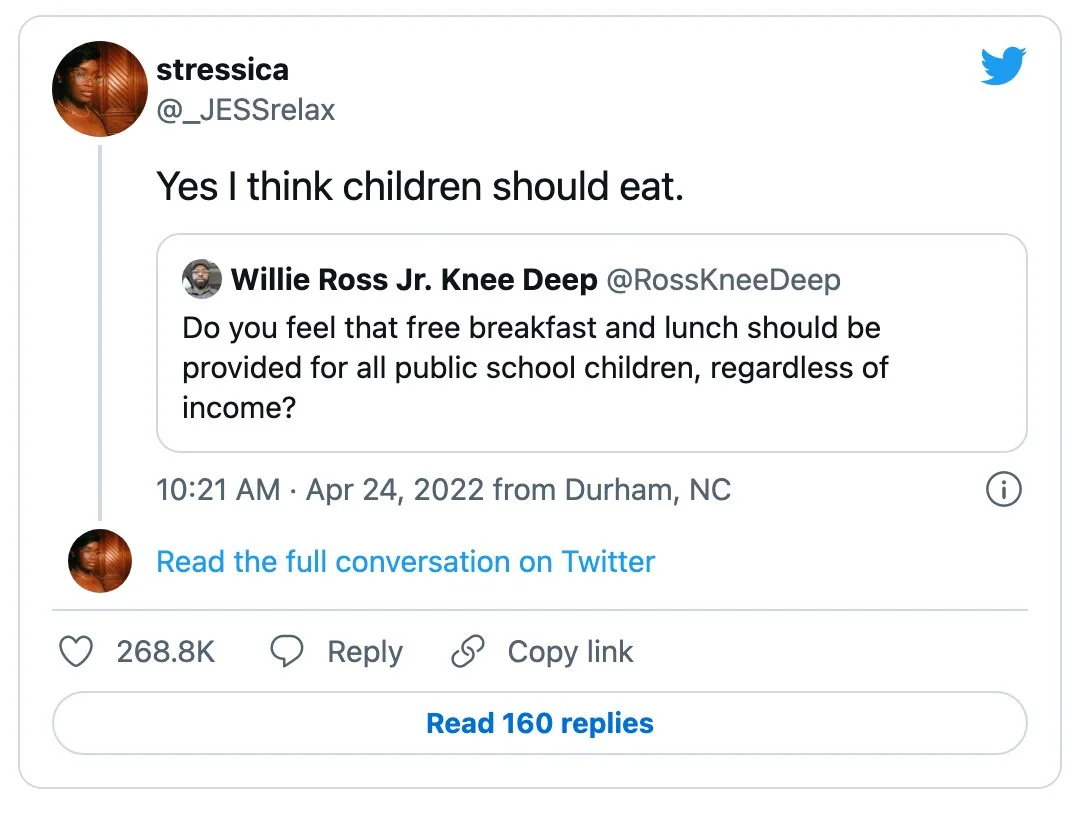
Task: Select the Durham, NC location text
Action: coord(647,490)
